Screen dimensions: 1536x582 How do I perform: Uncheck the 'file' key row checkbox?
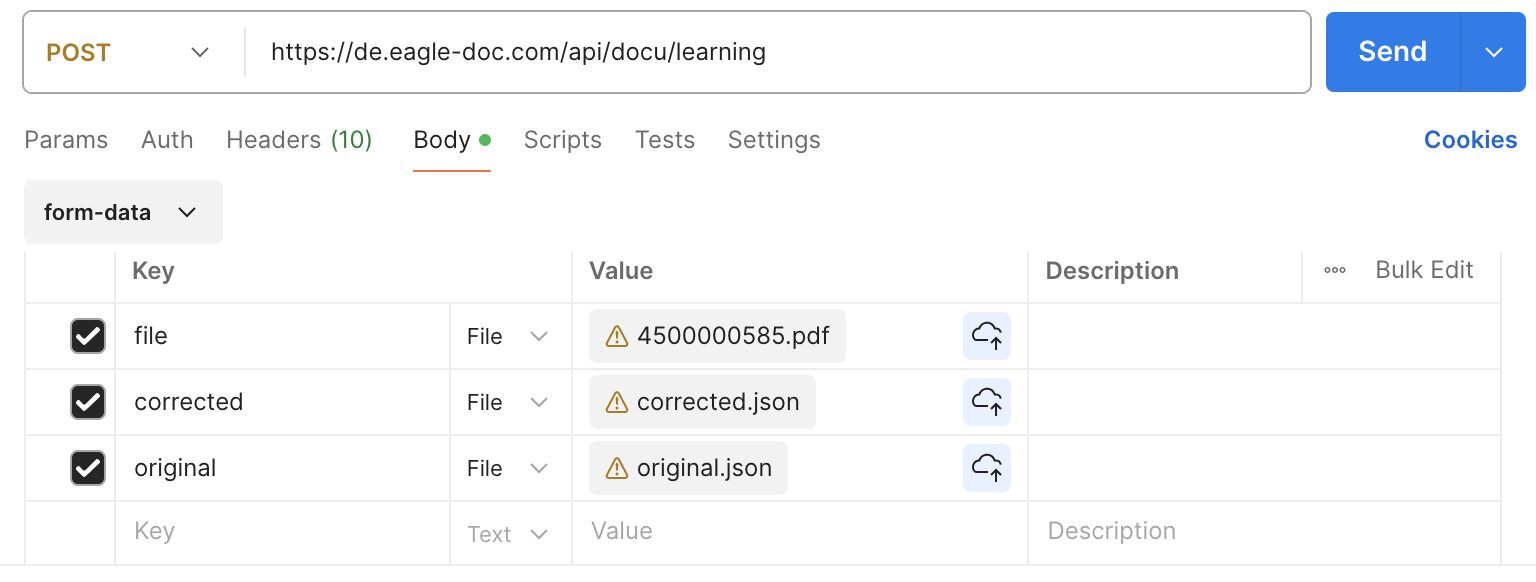pyautogui.click(x=88, y=336)
